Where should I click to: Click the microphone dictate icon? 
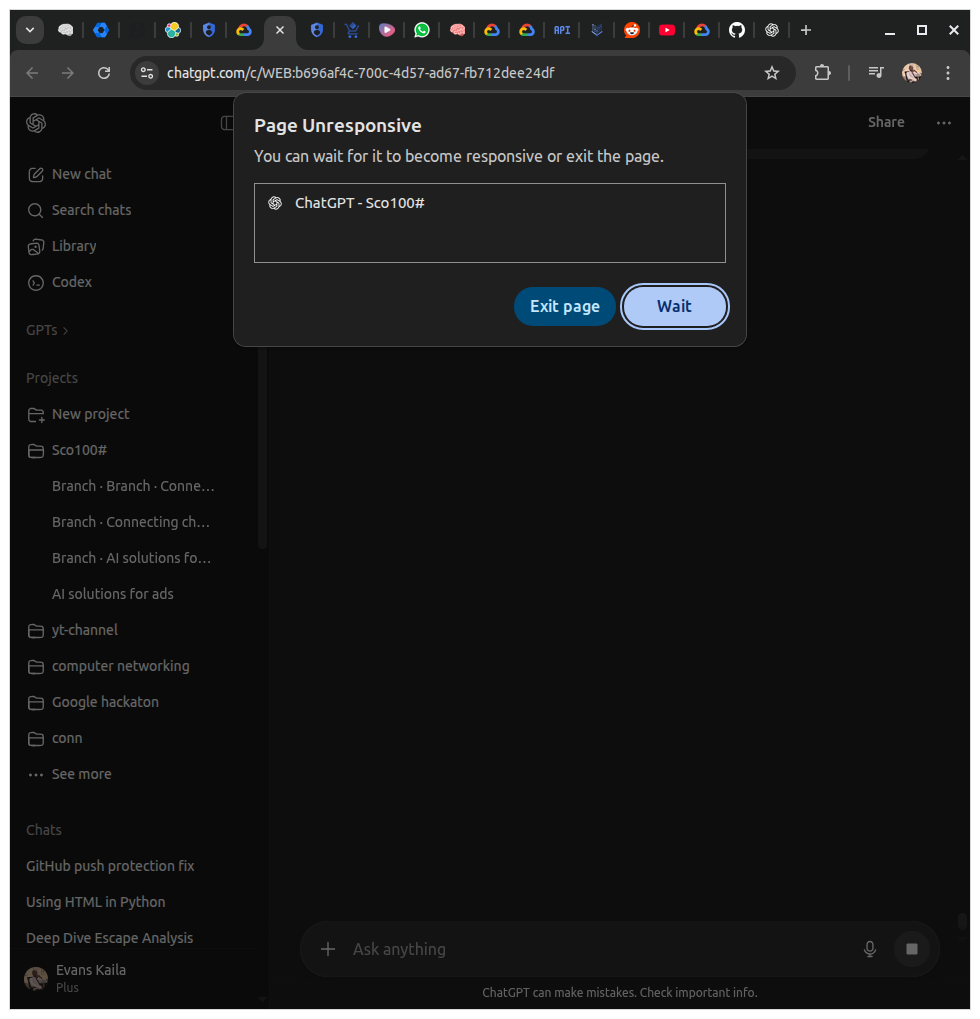click(870, 949)
